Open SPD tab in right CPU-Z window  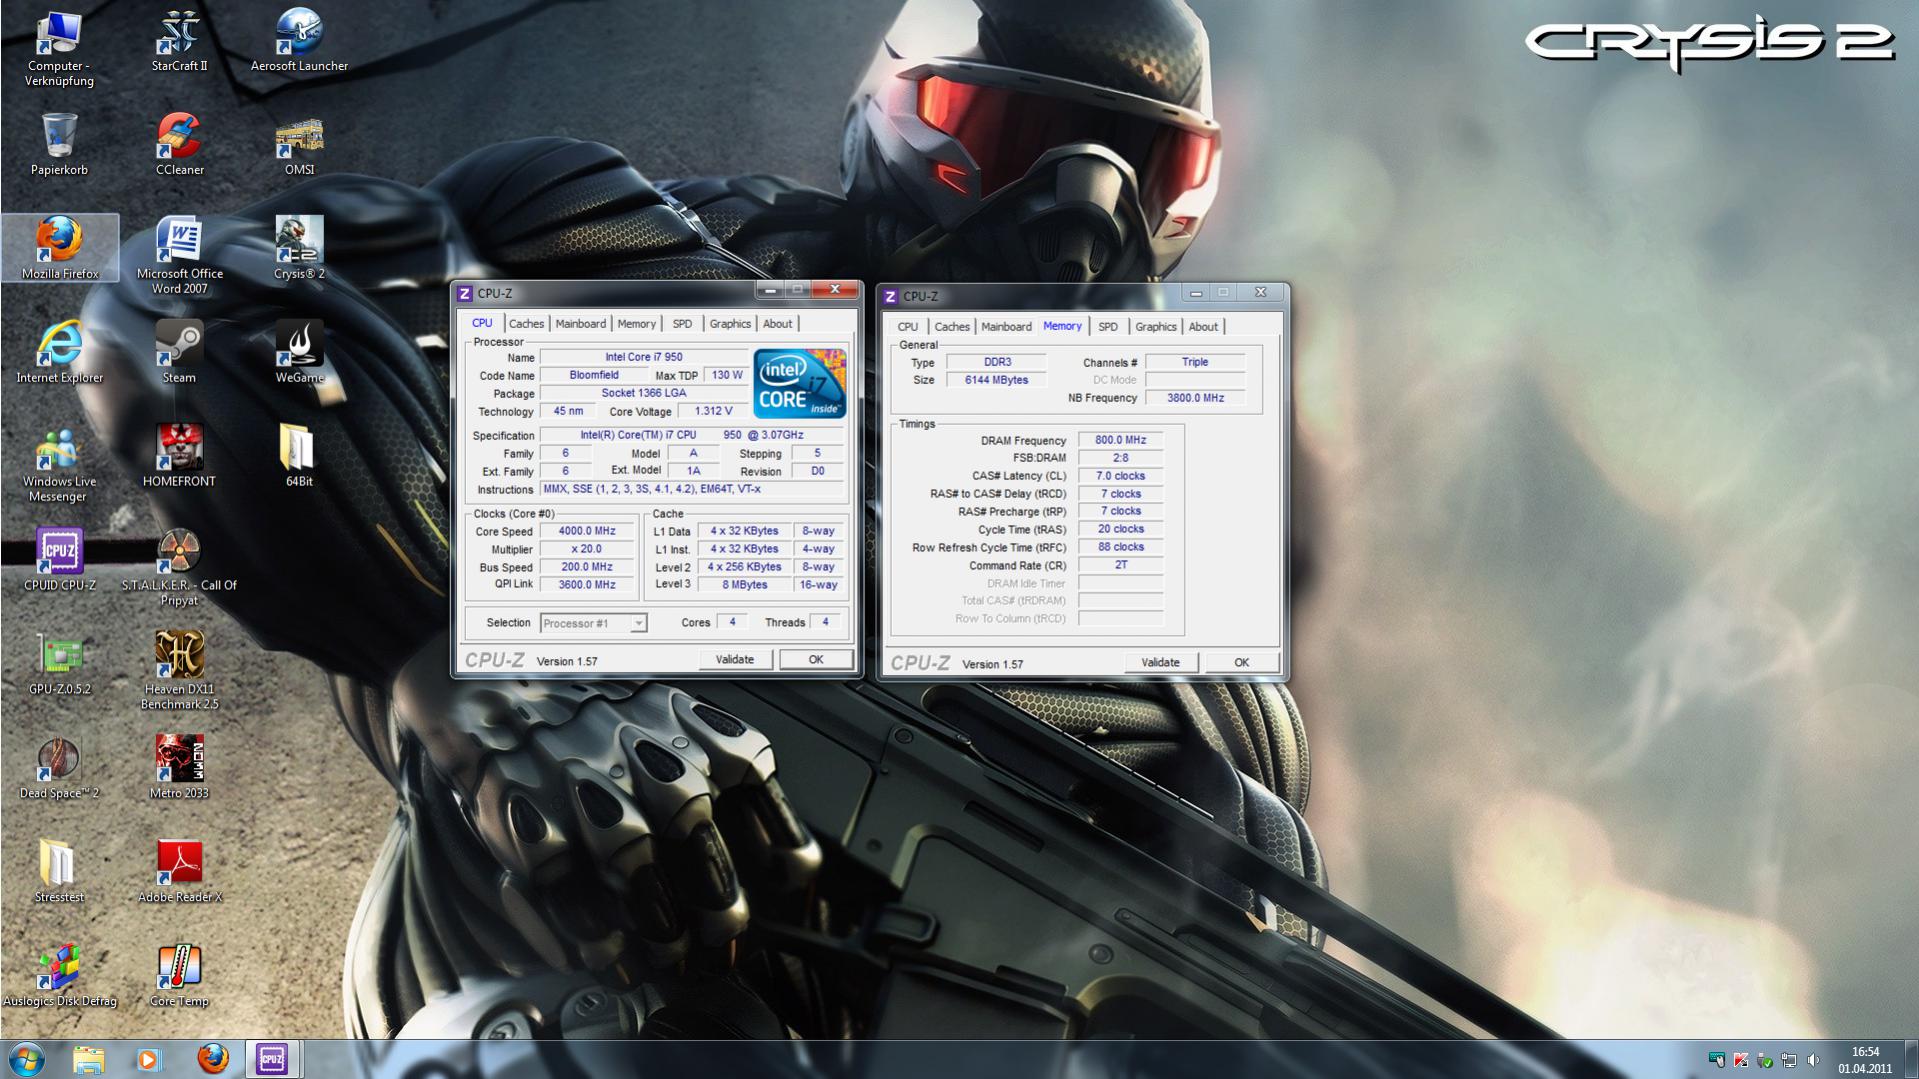[x=1108, y=327]
